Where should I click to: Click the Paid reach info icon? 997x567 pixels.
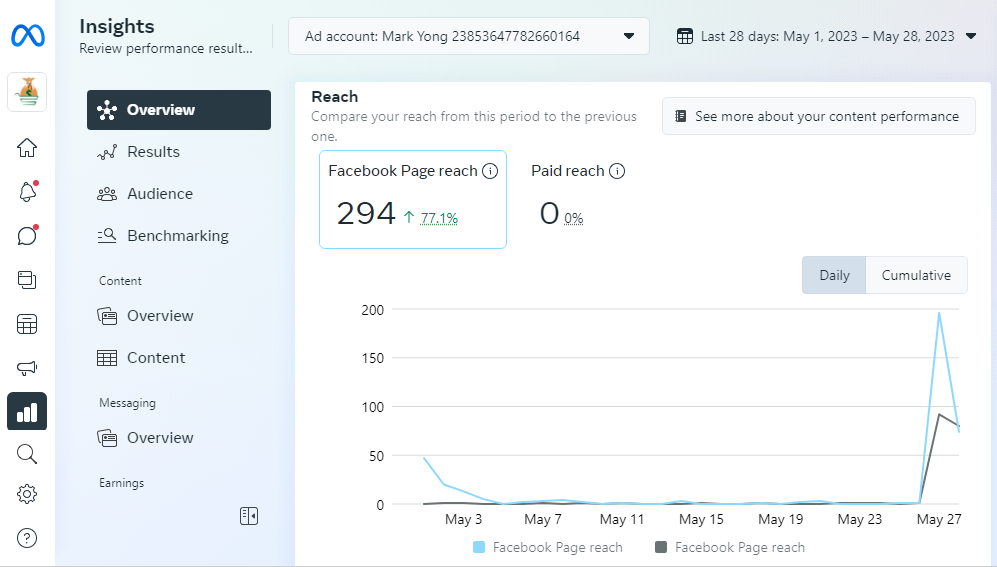point(617,171)
